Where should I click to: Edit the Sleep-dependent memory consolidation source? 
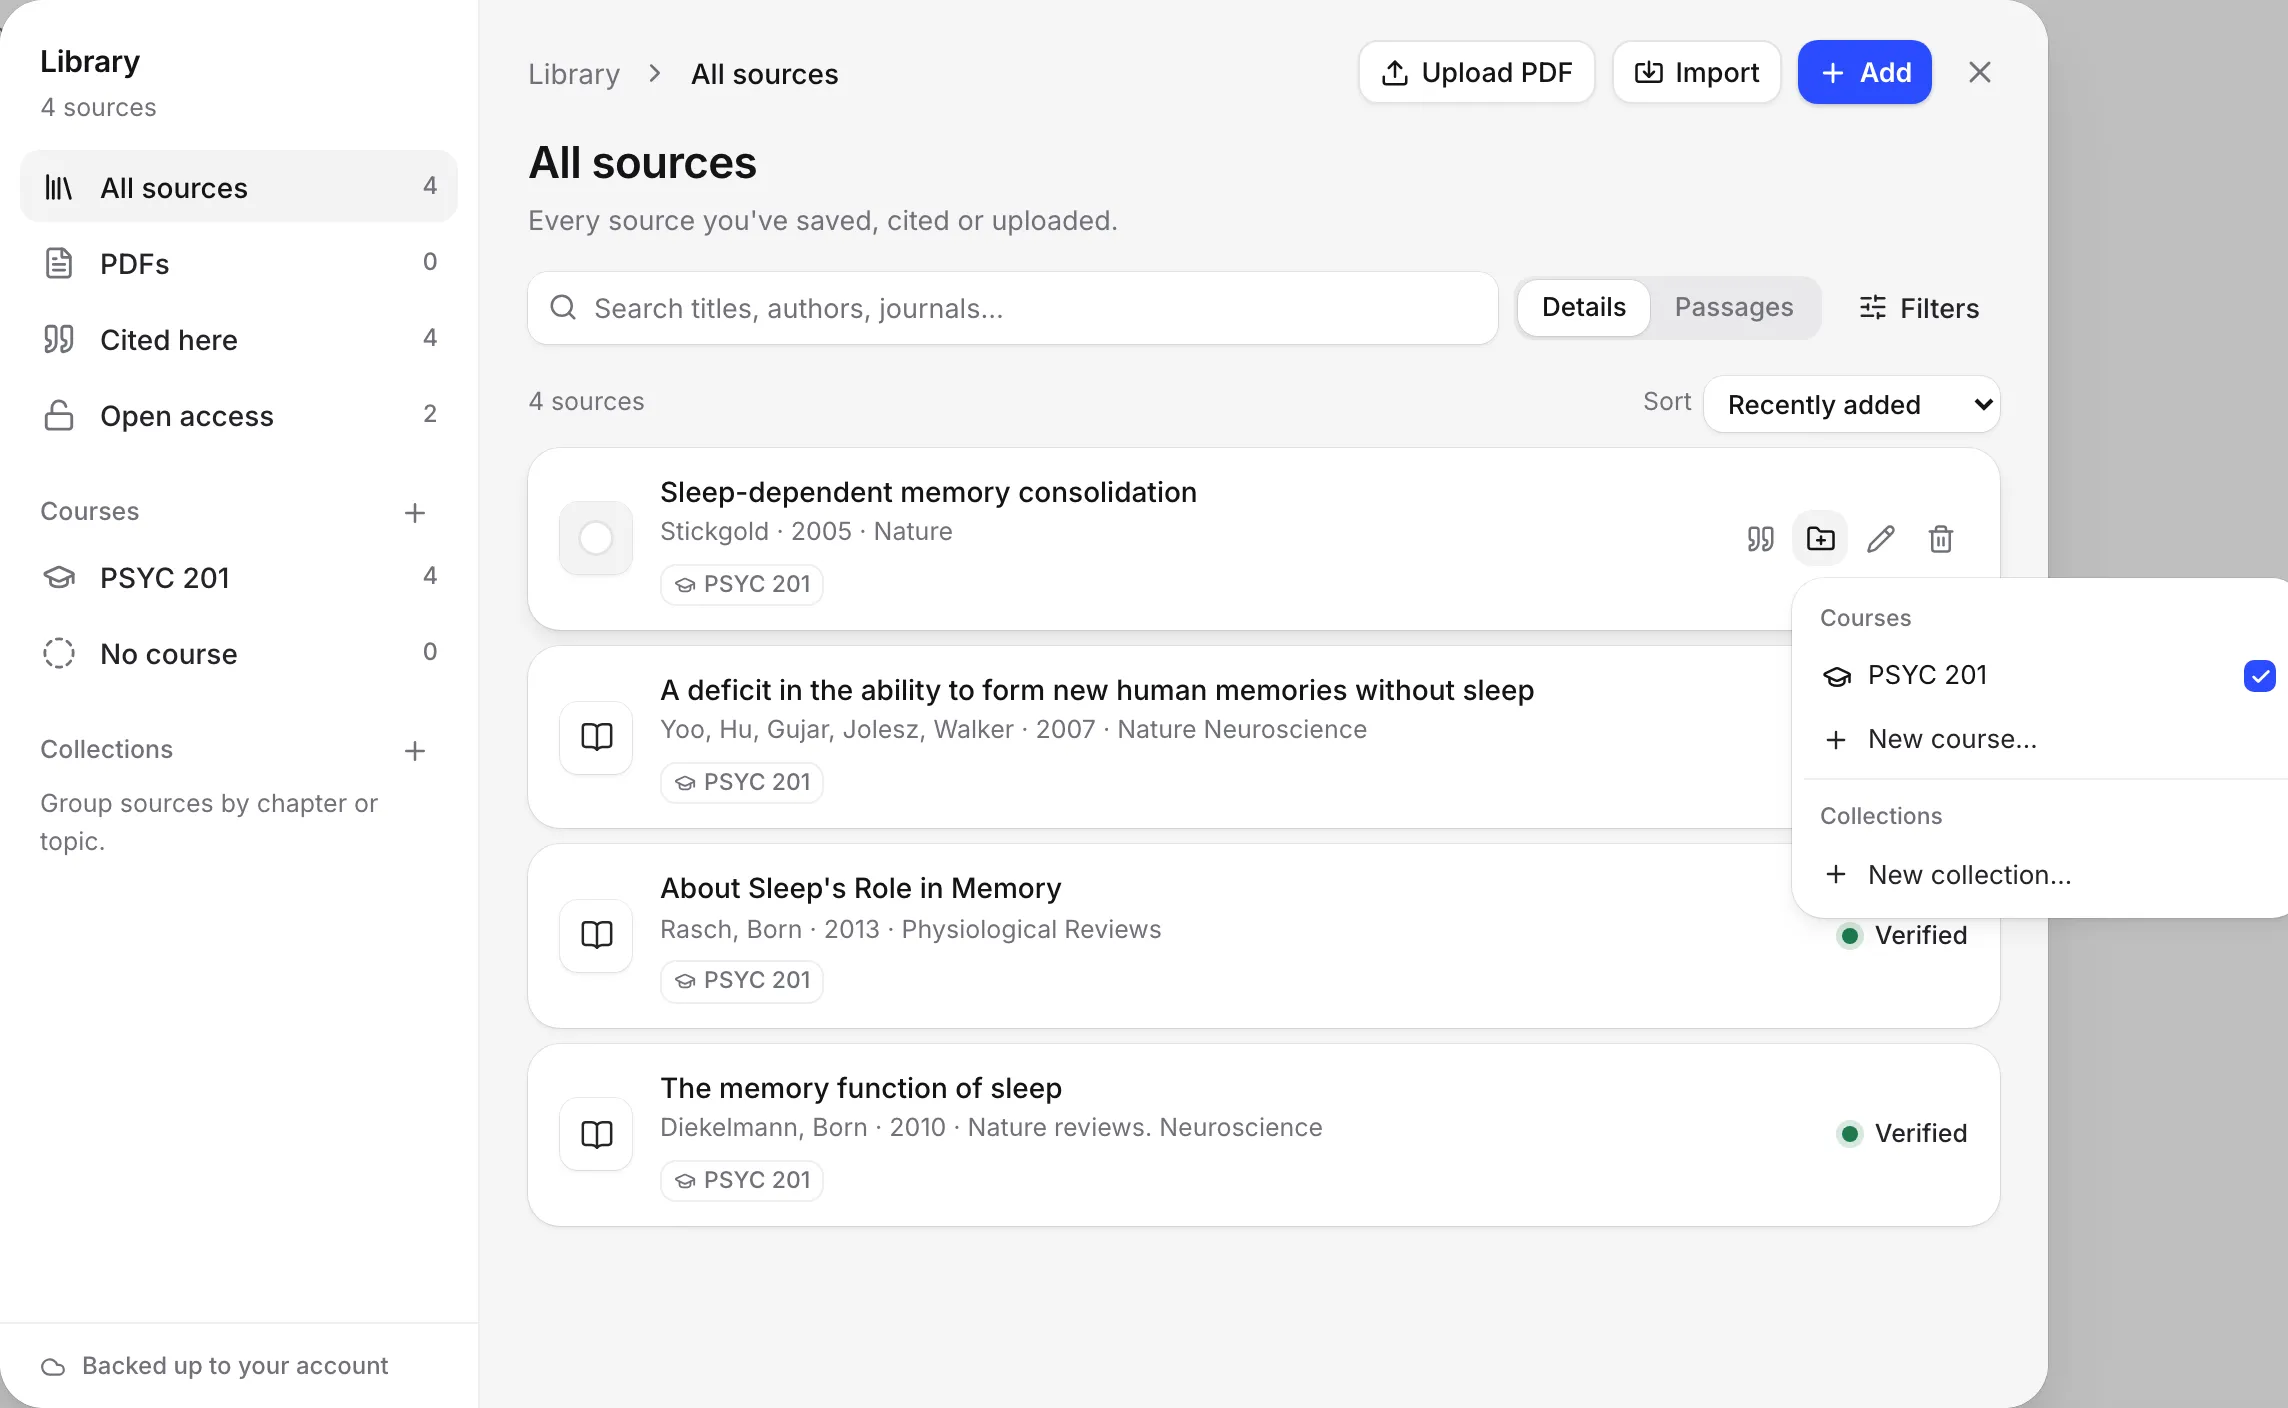(x=1880, y=539)
